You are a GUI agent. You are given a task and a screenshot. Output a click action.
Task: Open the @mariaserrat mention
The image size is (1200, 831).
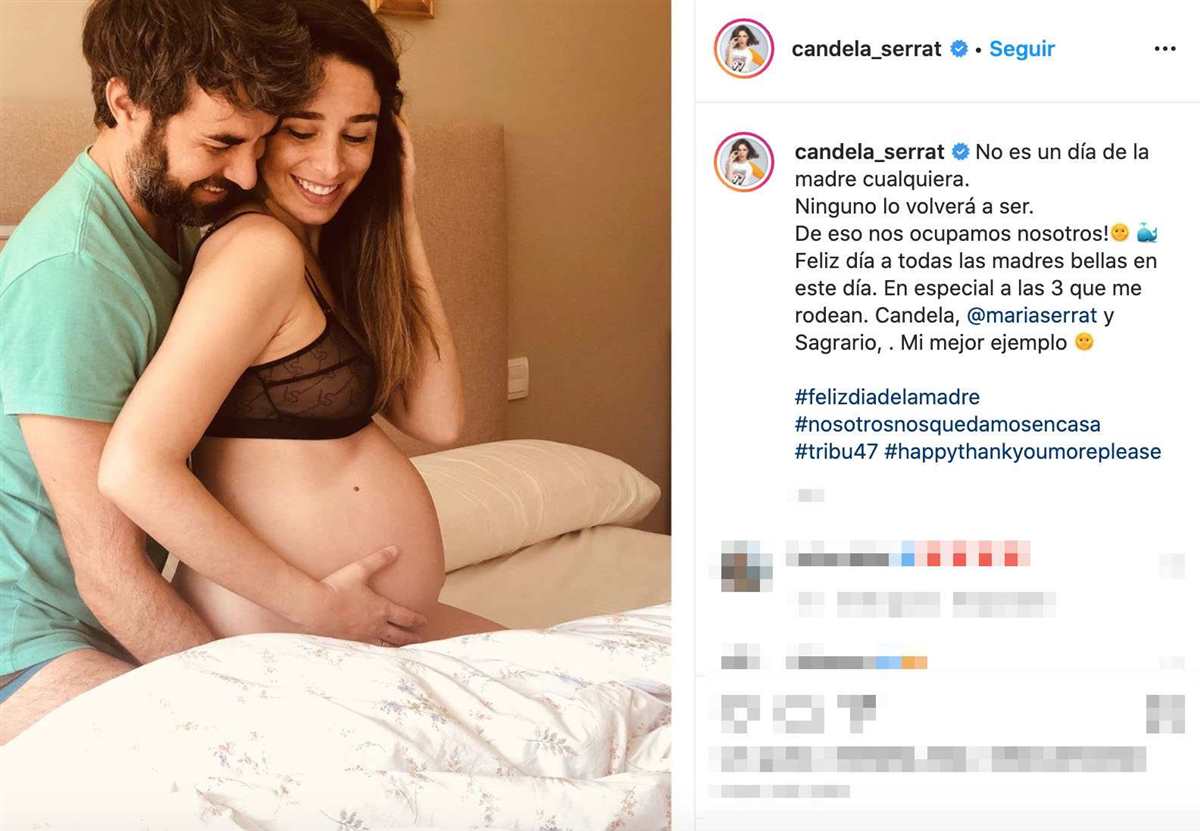pos(1033,316)
